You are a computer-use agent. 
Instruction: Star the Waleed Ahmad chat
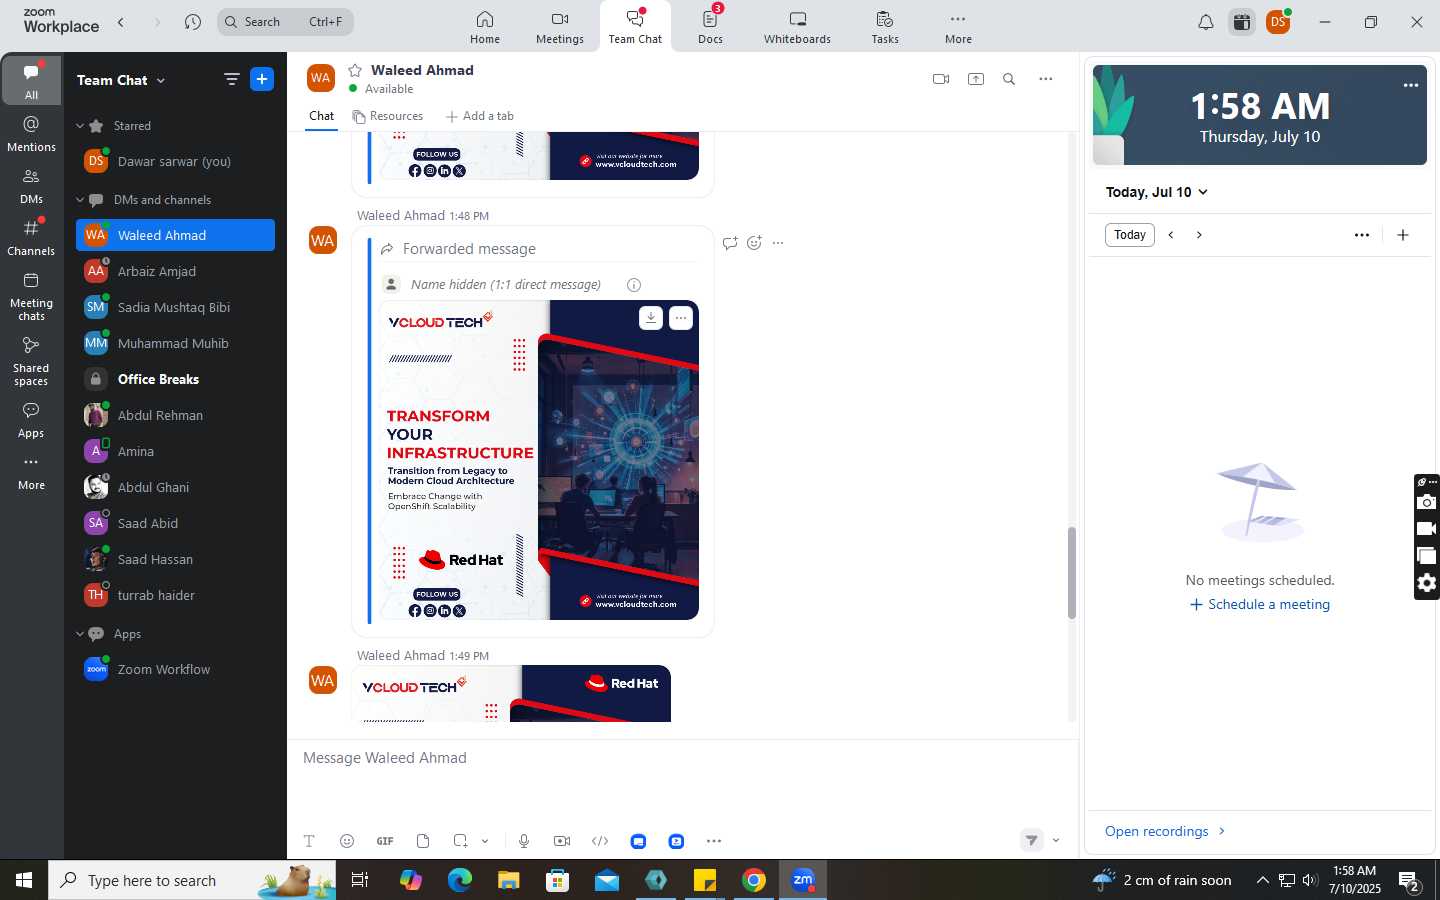tap(355, 70)
